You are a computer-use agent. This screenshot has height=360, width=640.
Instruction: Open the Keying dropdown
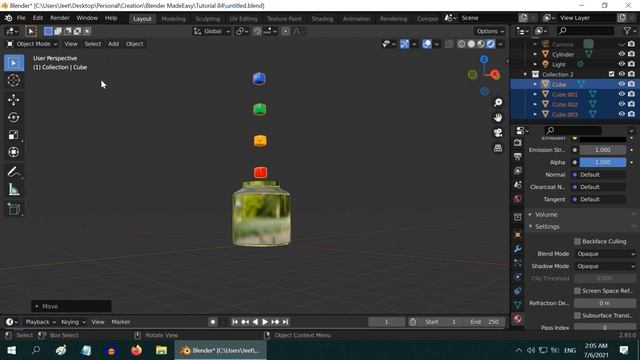tap(73, 322)
